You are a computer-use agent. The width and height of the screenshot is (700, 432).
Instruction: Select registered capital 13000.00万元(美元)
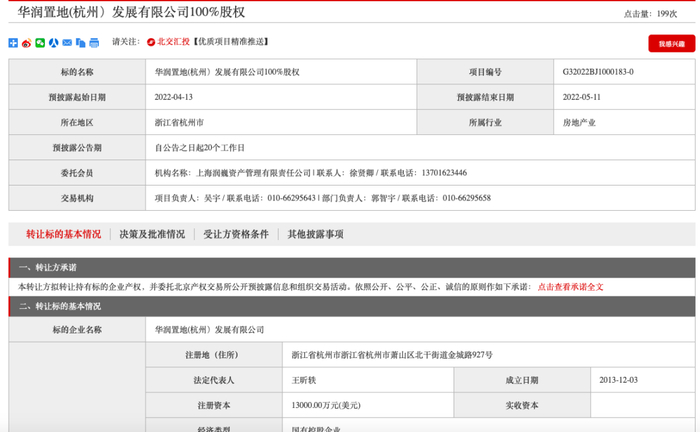tap(326, 405)
